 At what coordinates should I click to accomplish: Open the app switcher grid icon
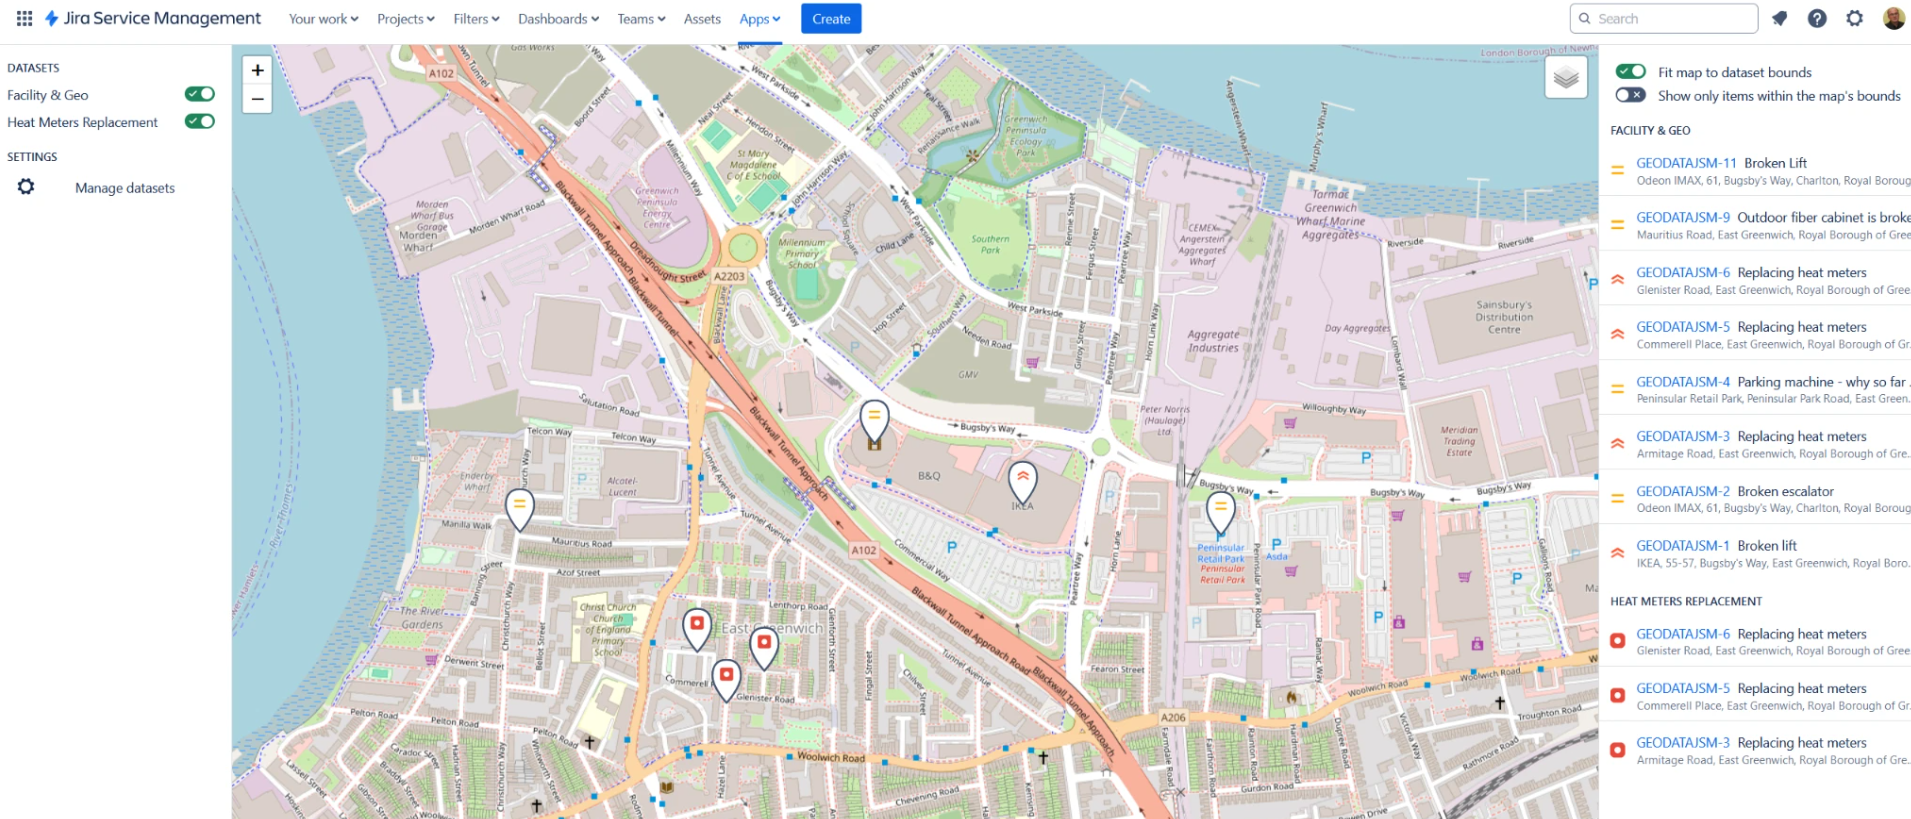(x=24, y=18)
